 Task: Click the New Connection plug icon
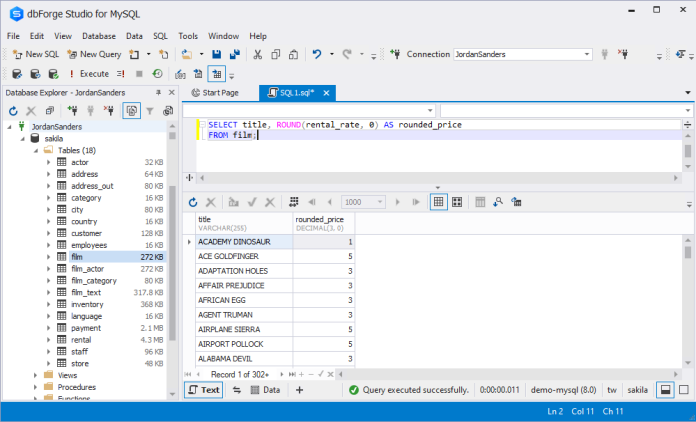(395, 54)
